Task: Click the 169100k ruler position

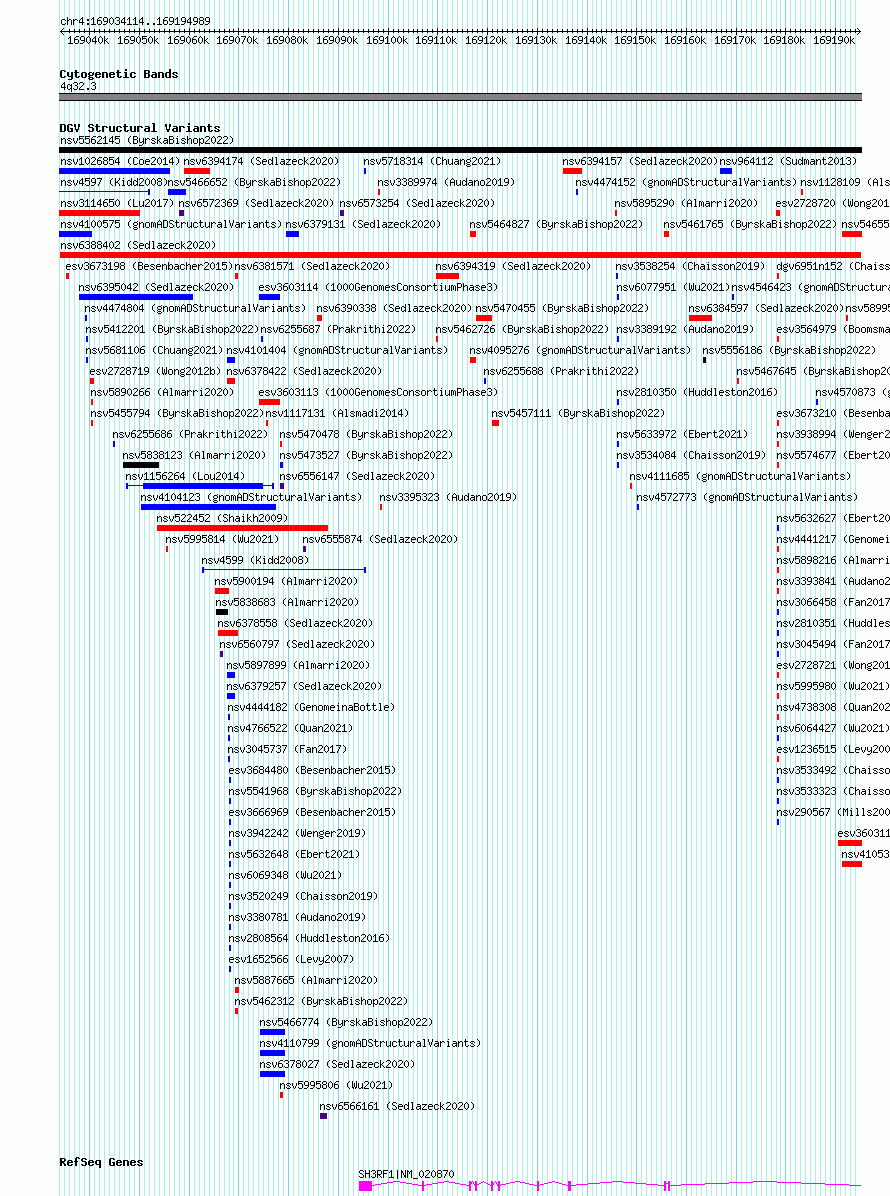Action: (x=387, y=40)
